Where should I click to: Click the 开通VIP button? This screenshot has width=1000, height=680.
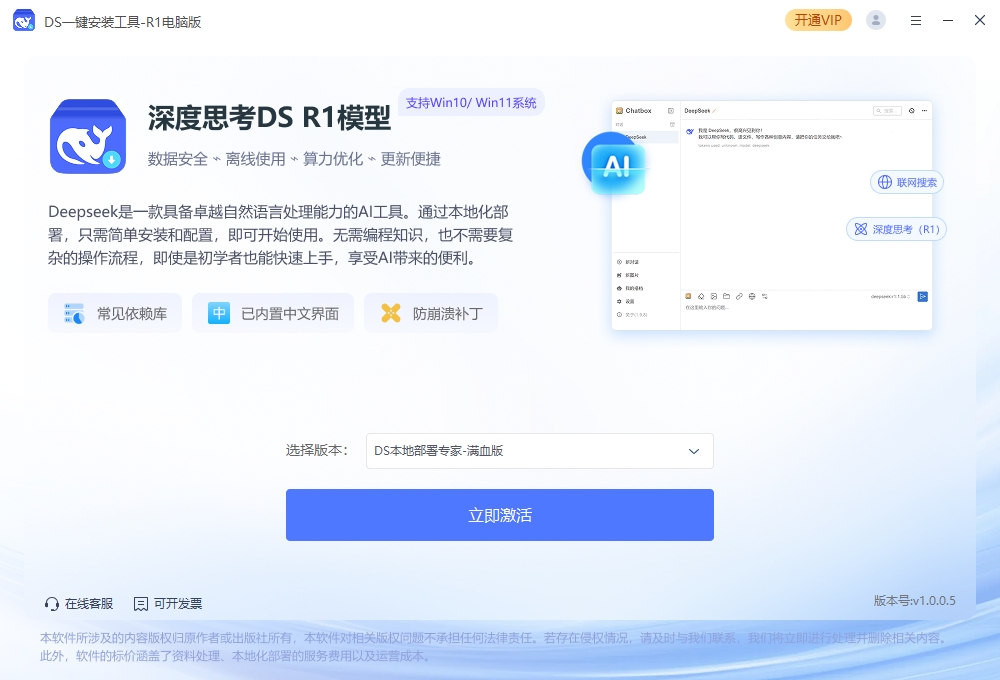818,20
